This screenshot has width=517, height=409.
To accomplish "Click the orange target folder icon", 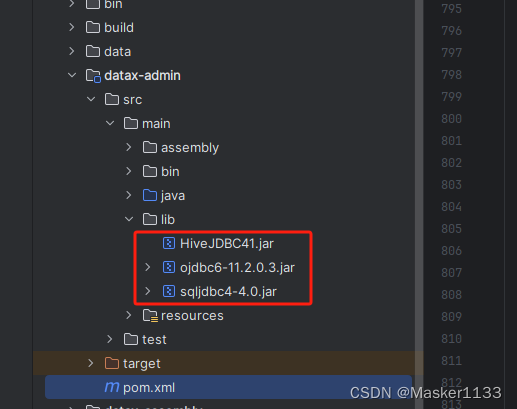I will (x=112, y=363).
